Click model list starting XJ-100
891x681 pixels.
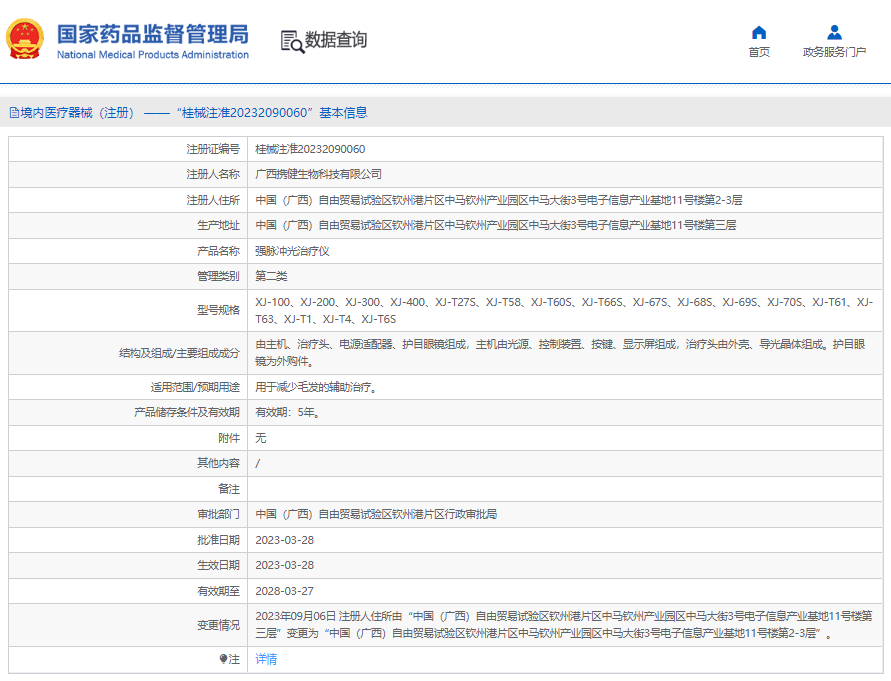tap(564, 310)
